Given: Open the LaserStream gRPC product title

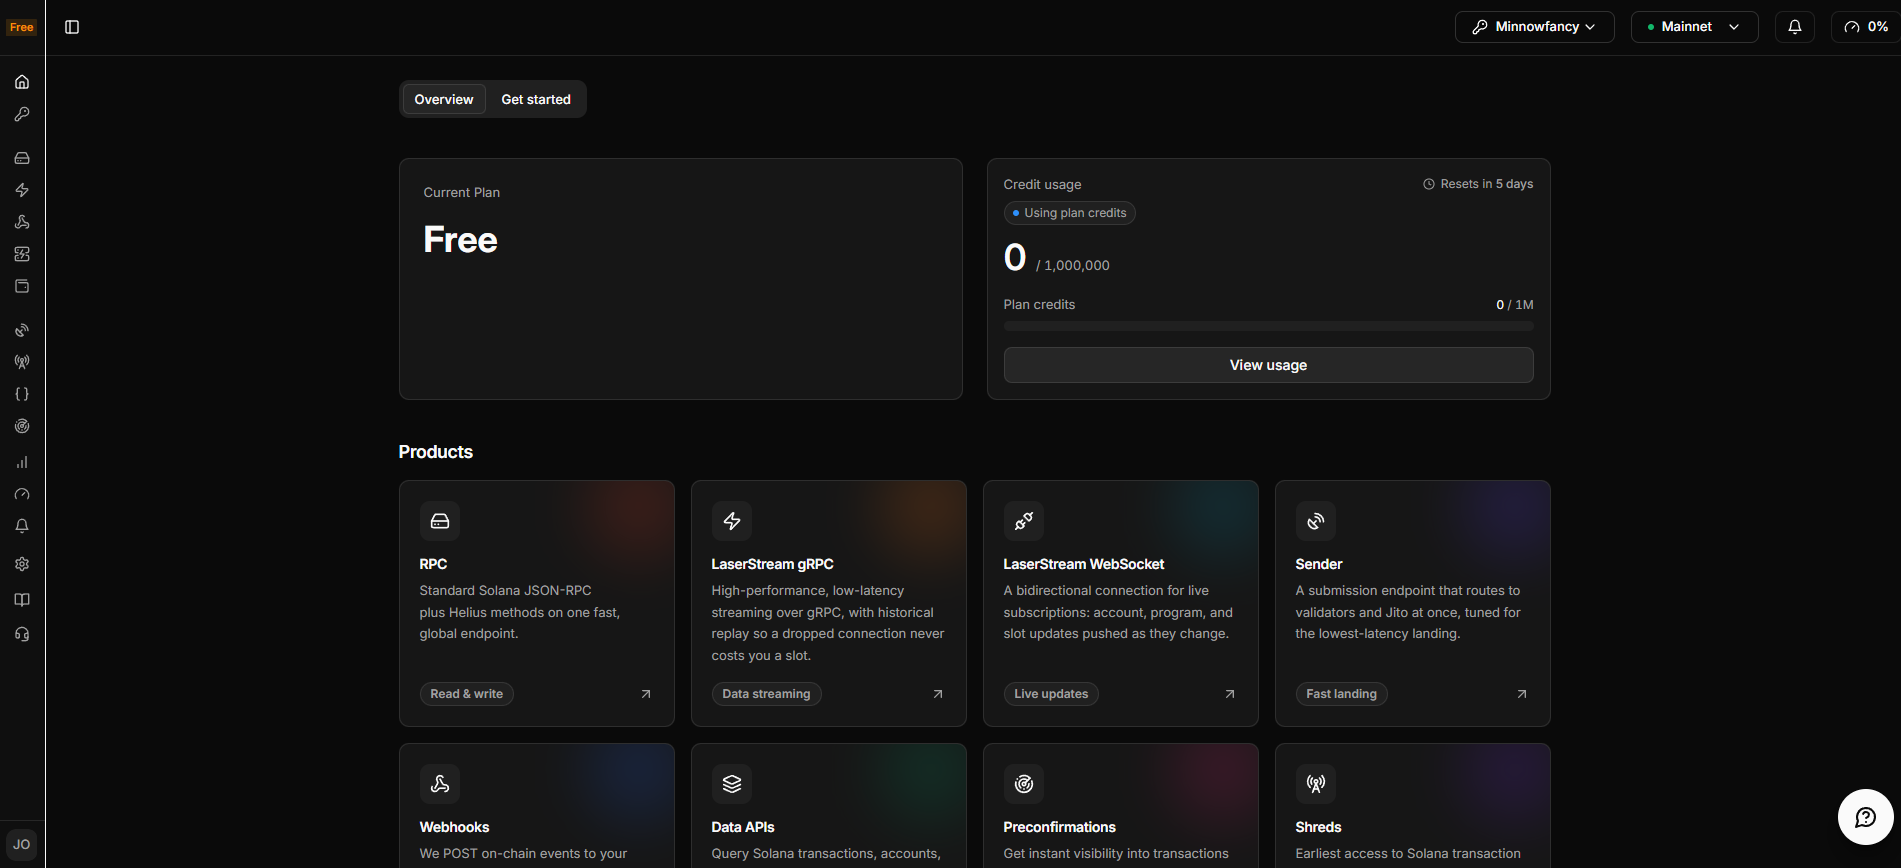Looking at the screenshot, I should click(772, 564).
